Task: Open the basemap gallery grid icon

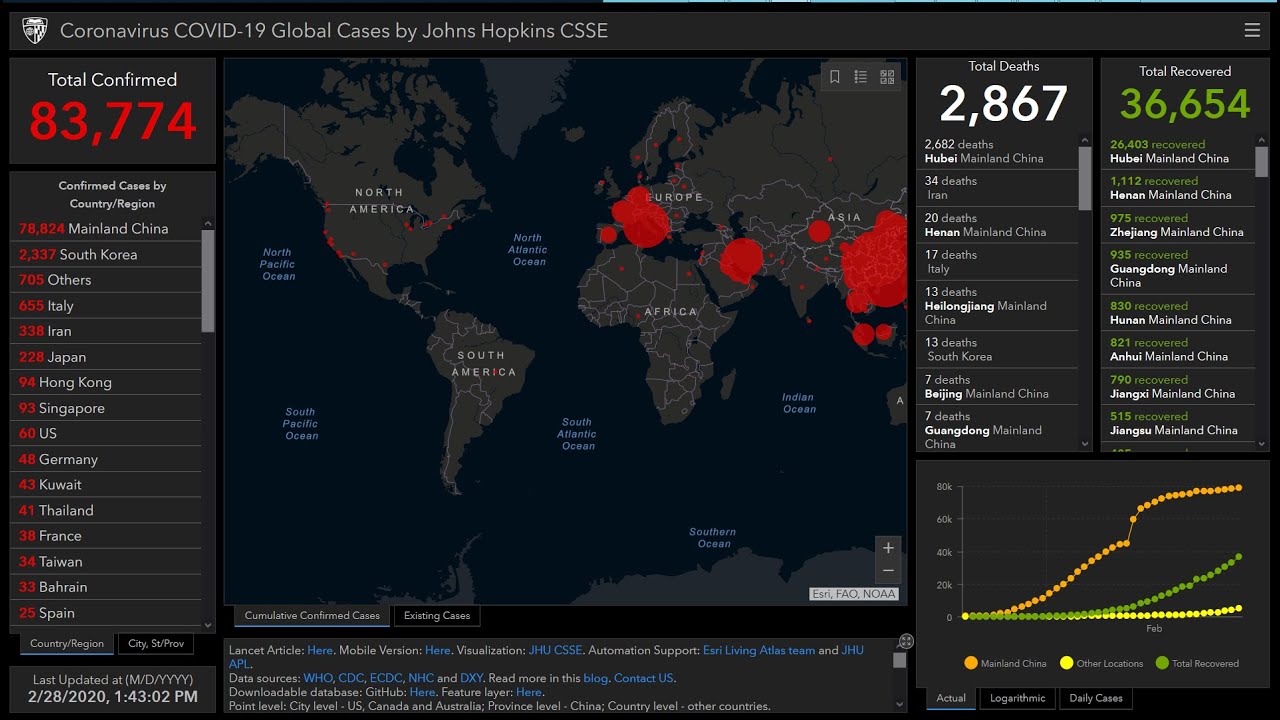Action: 887,77
